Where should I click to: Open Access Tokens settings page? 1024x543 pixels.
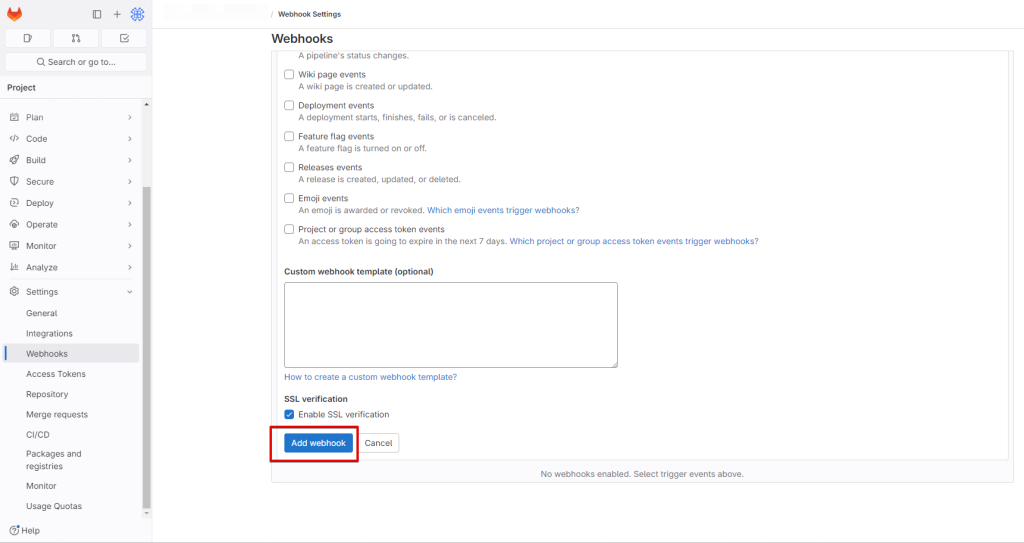[56, 374]
